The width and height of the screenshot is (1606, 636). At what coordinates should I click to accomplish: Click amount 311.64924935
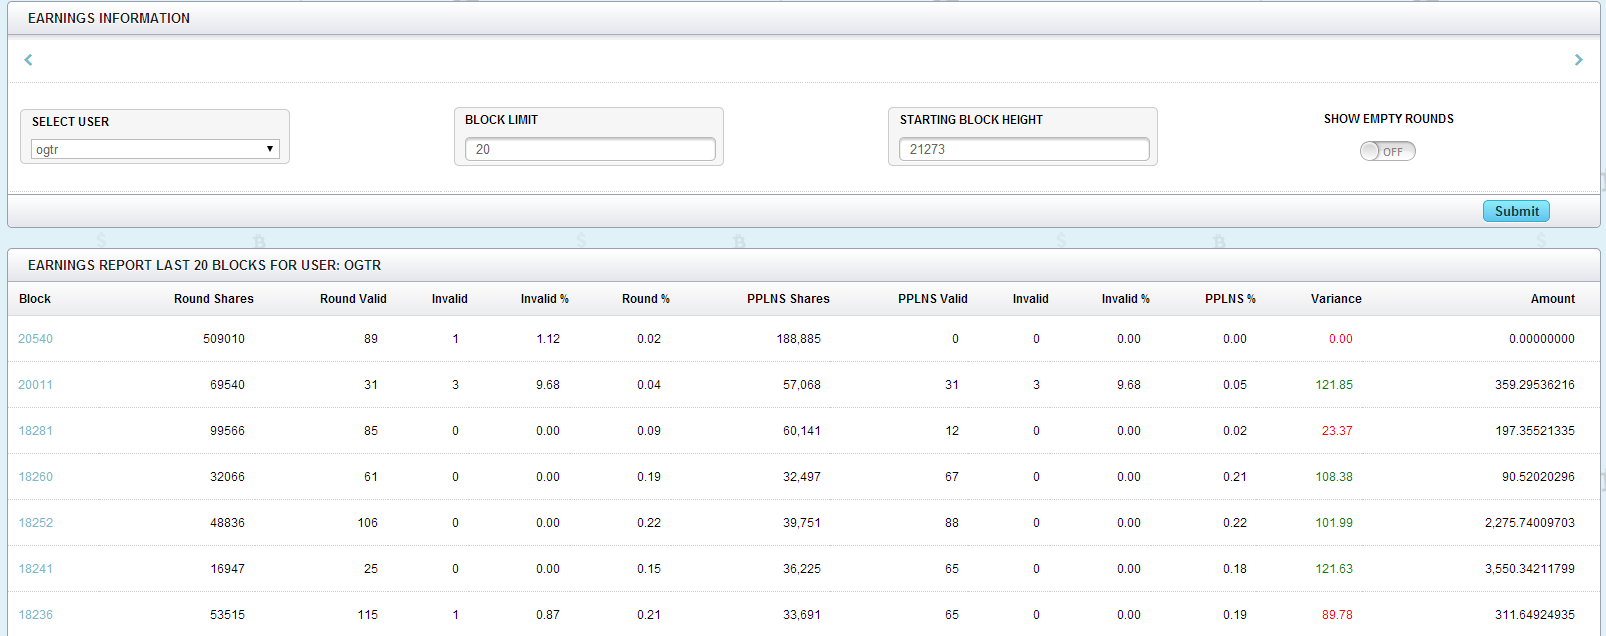1535,615
